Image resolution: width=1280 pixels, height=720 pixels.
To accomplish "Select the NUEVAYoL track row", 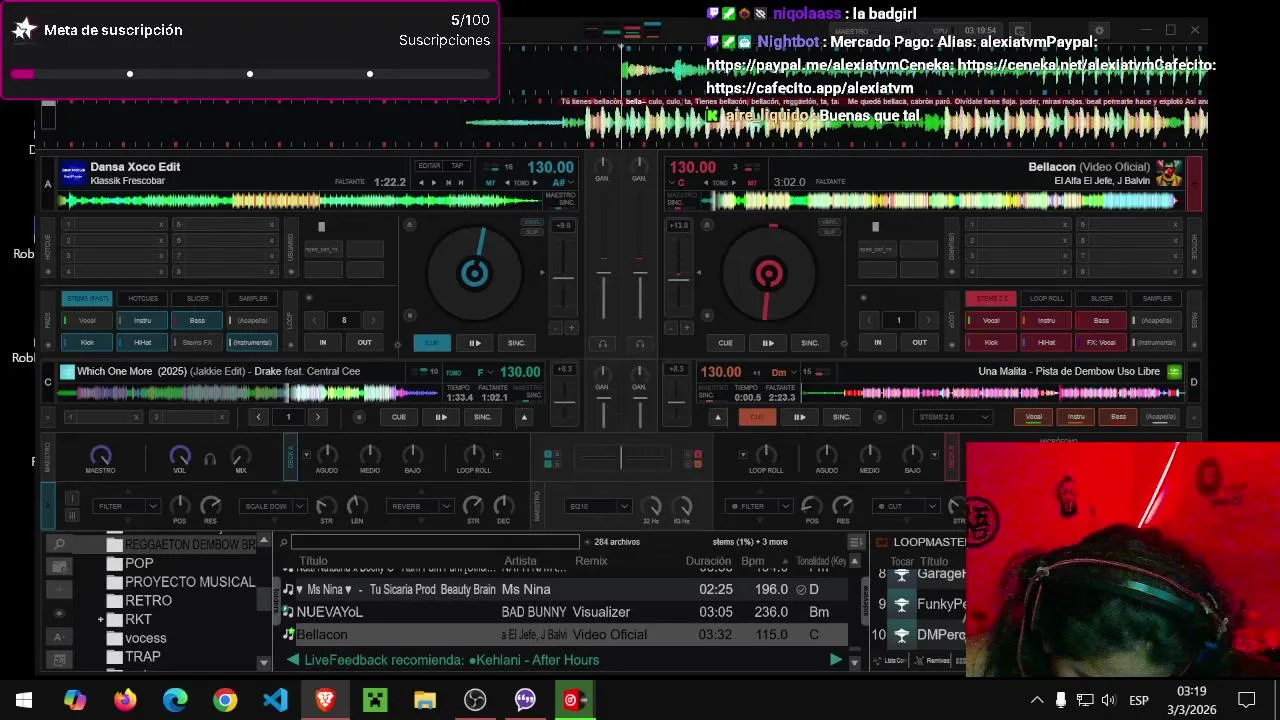I will [x=565, y=611].
